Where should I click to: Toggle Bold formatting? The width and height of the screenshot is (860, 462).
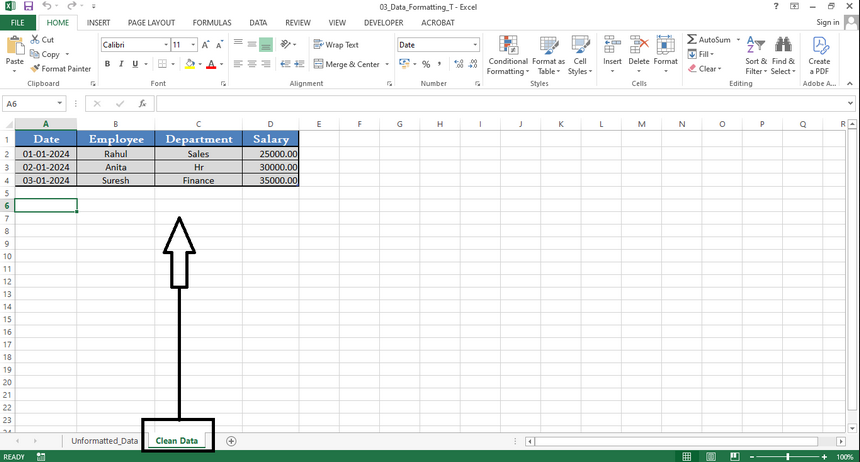pos(107,64)
